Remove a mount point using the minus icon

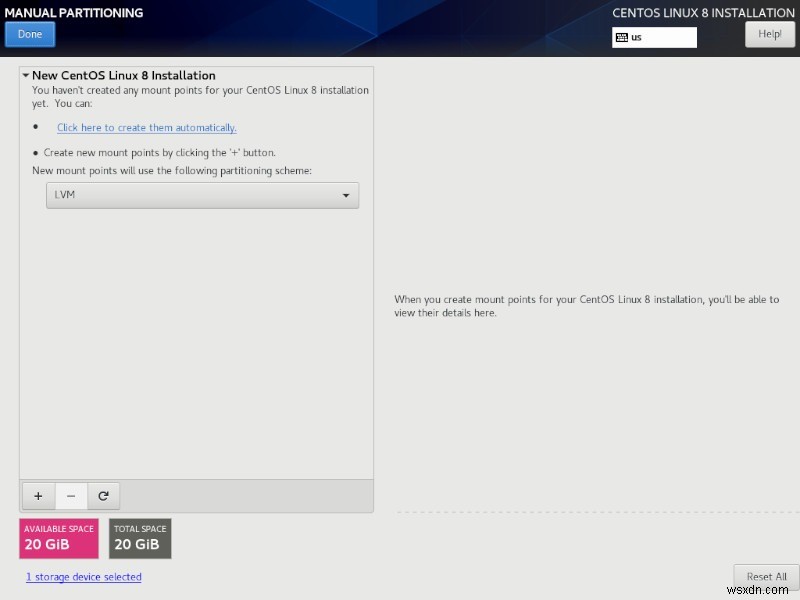71,495
